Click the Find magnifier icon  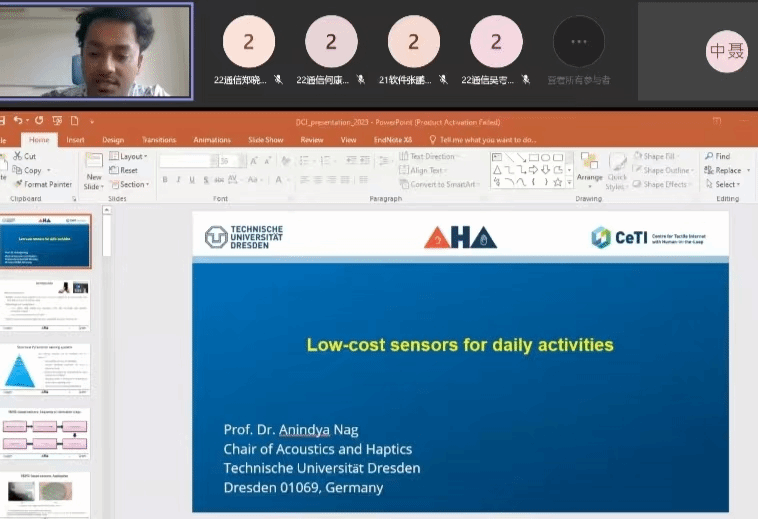(708, 157)
